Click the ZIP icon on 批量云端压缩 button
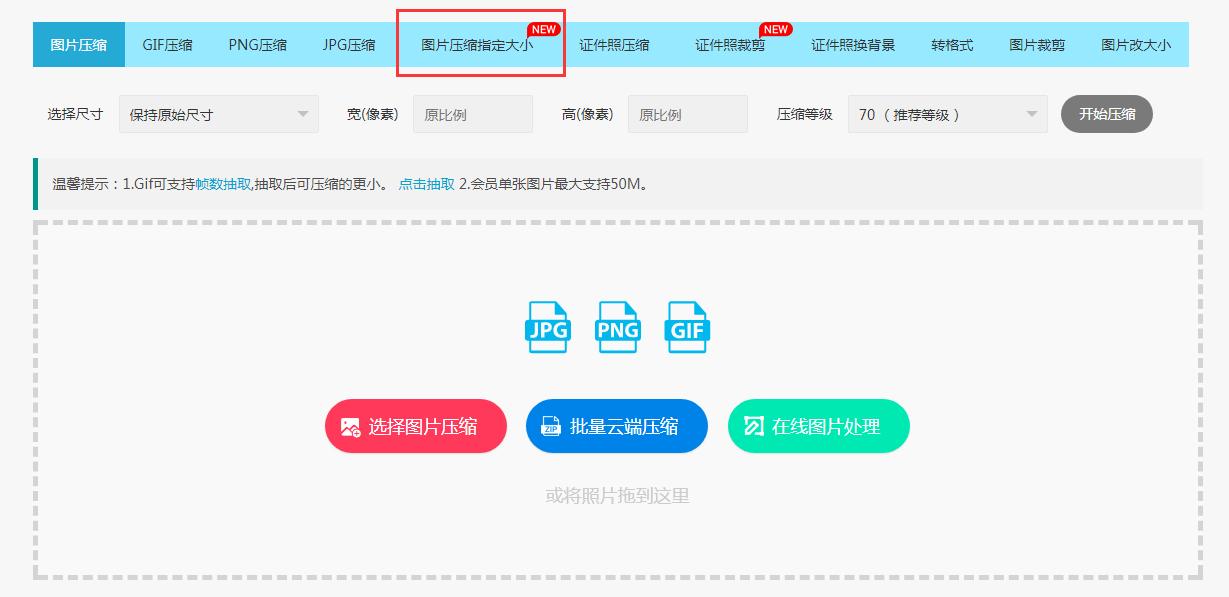Screen dimensions: 1229x597 [x=551, y=425]
